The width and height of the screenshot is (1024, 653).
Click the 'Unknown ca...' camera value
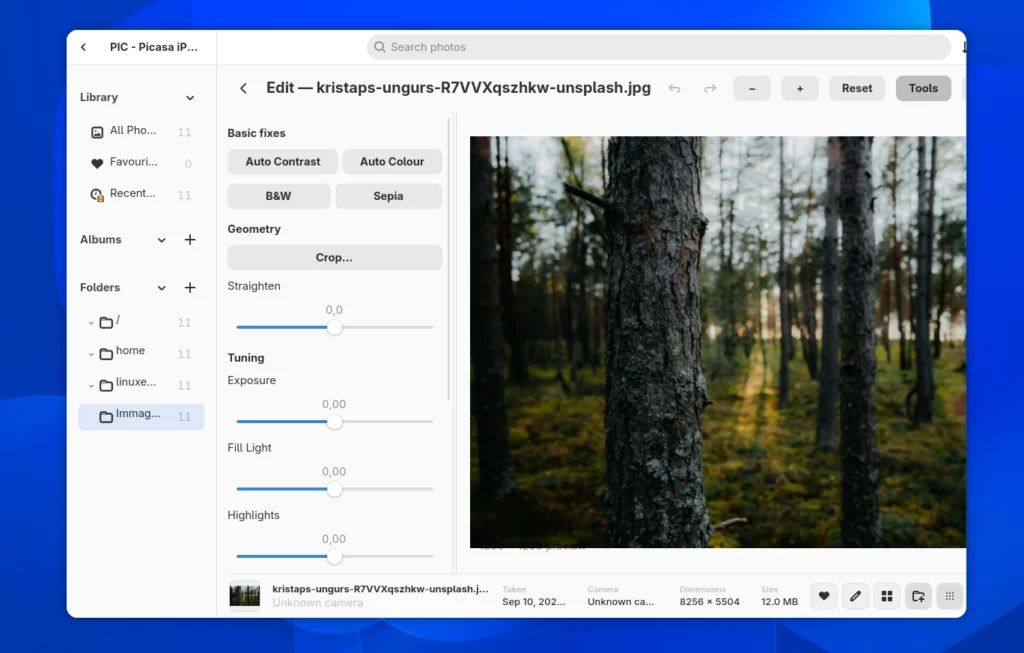pyautogui.click(x=620, y=601)
